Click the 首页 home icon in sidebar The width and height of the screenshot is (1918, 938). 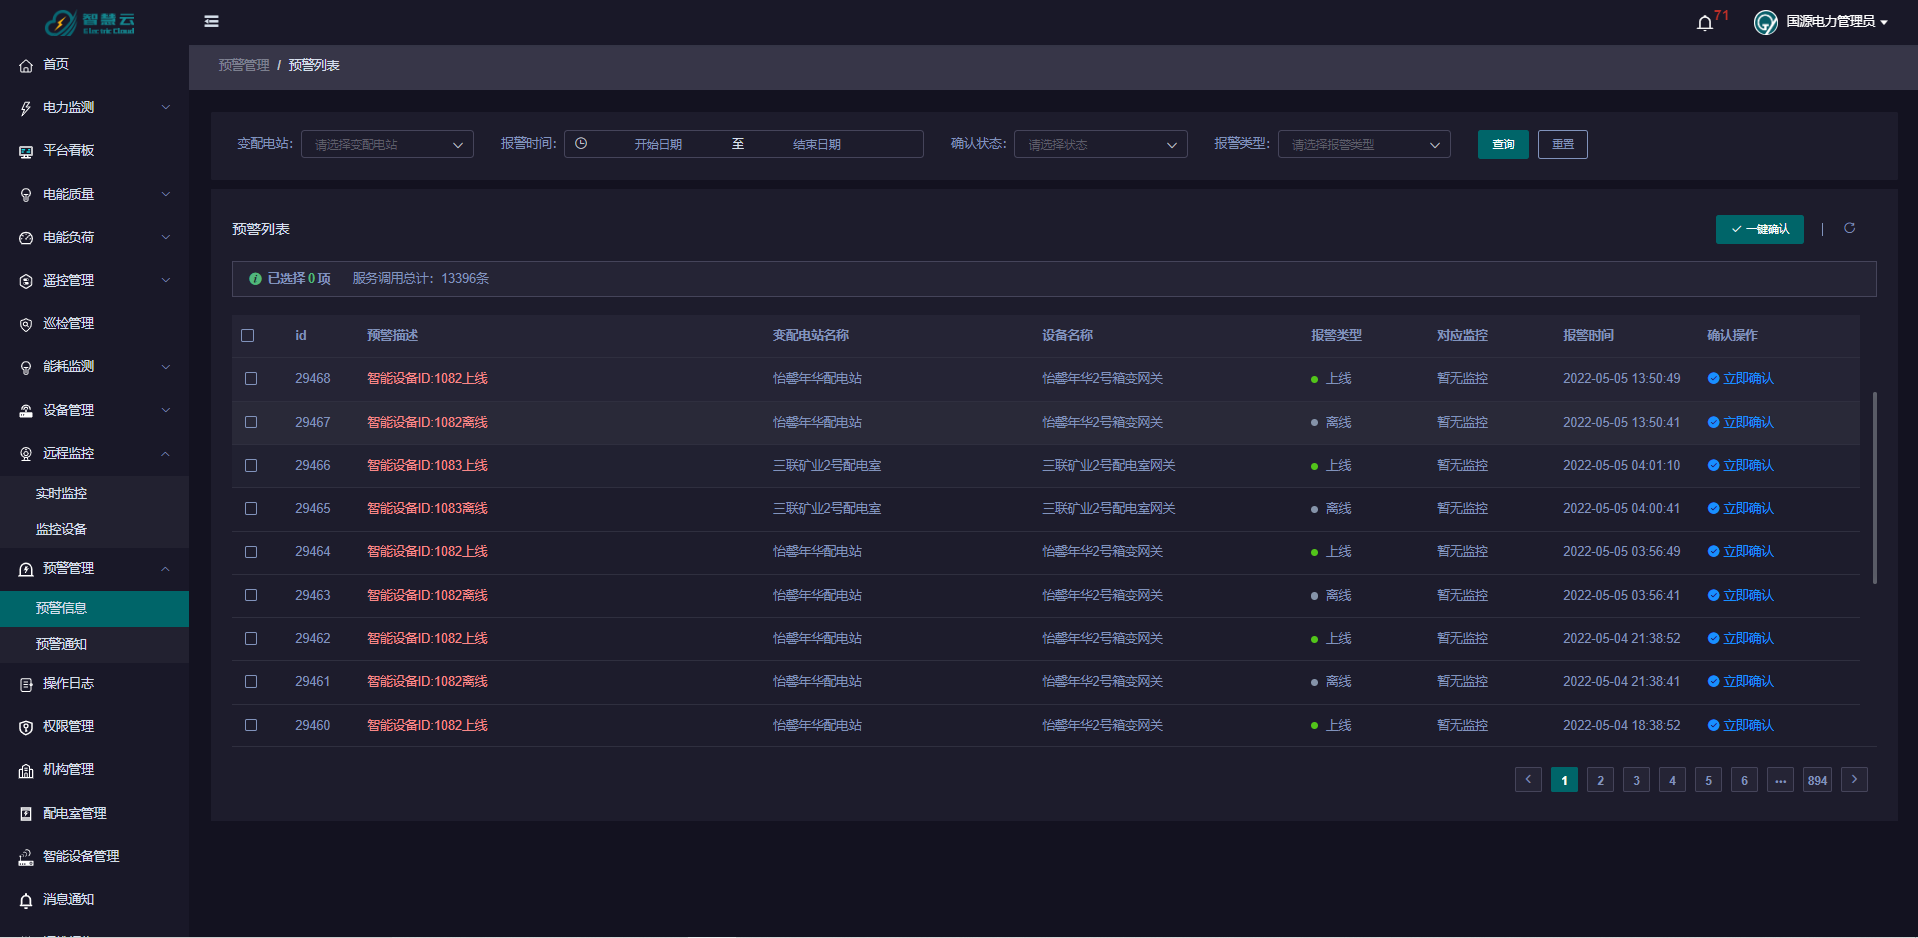26,65
